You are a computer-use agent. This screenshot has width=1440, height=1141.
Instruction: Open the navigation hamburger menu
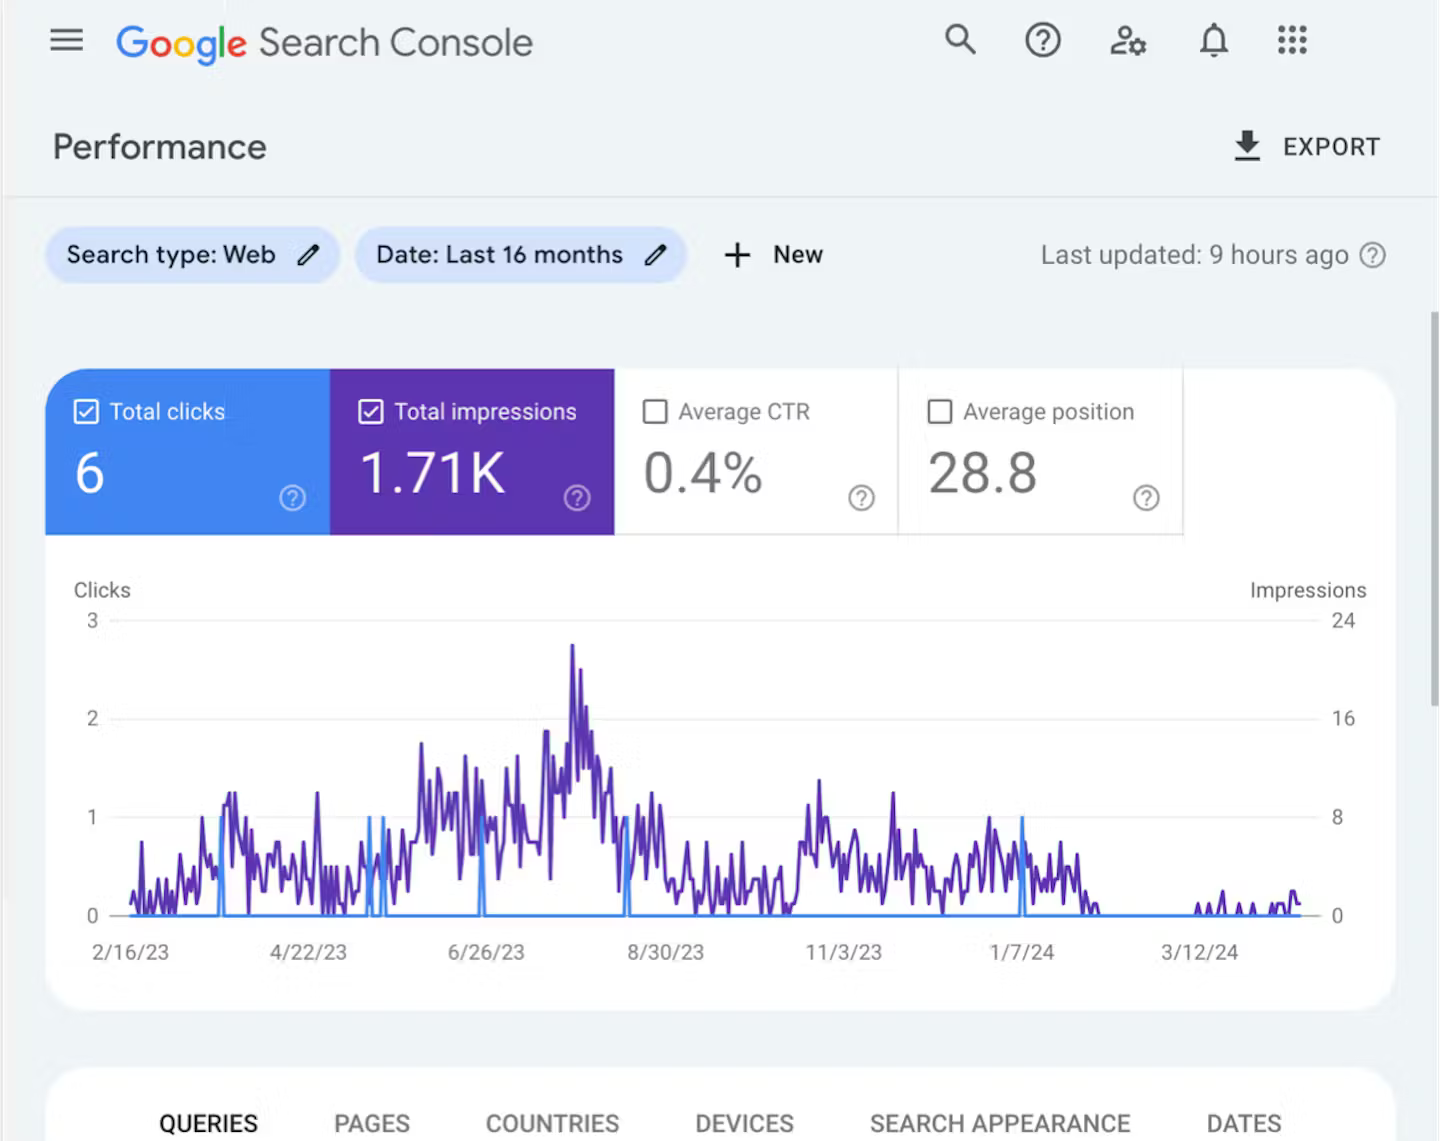pos(66,40)
